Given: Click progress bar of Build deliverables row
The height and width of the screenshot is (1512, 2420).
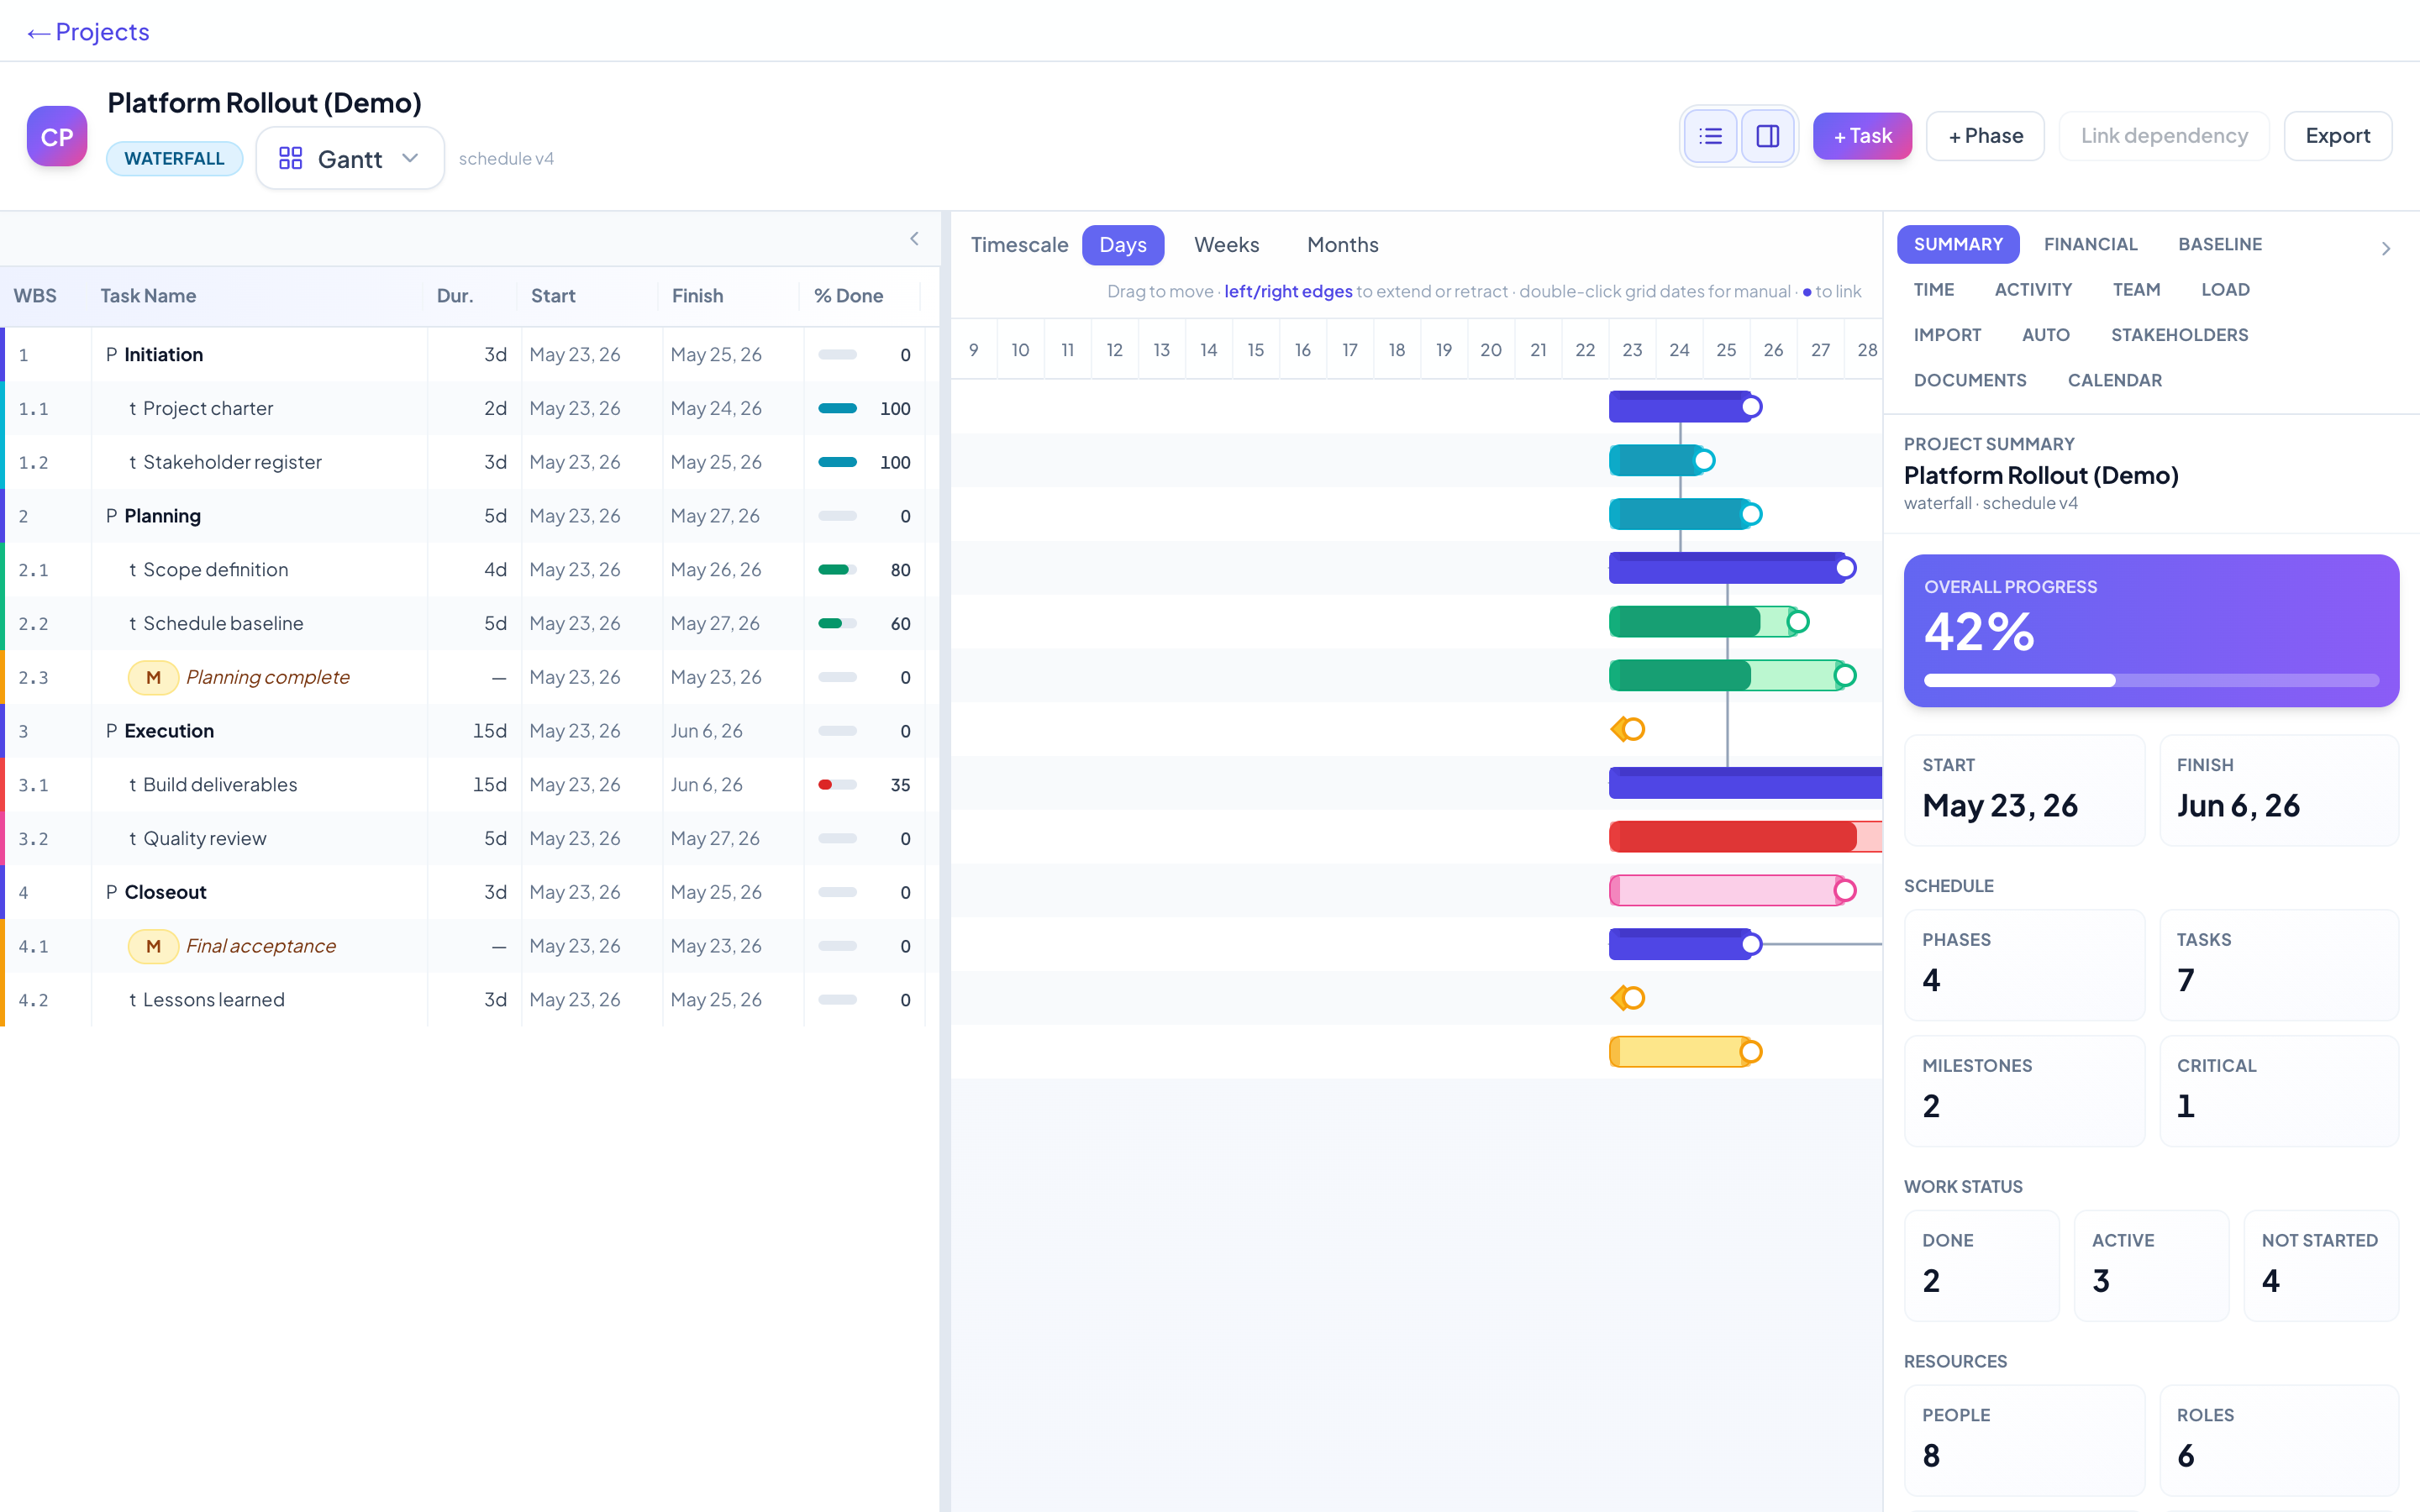Looking at the screenshot, I should (x=837, y=785).
